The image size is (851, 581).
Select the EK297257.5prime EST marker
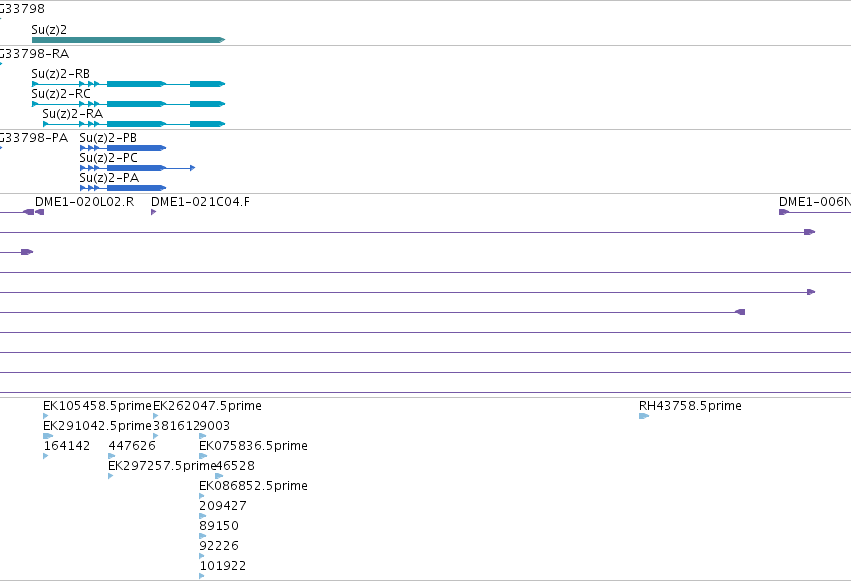(111, 476)
